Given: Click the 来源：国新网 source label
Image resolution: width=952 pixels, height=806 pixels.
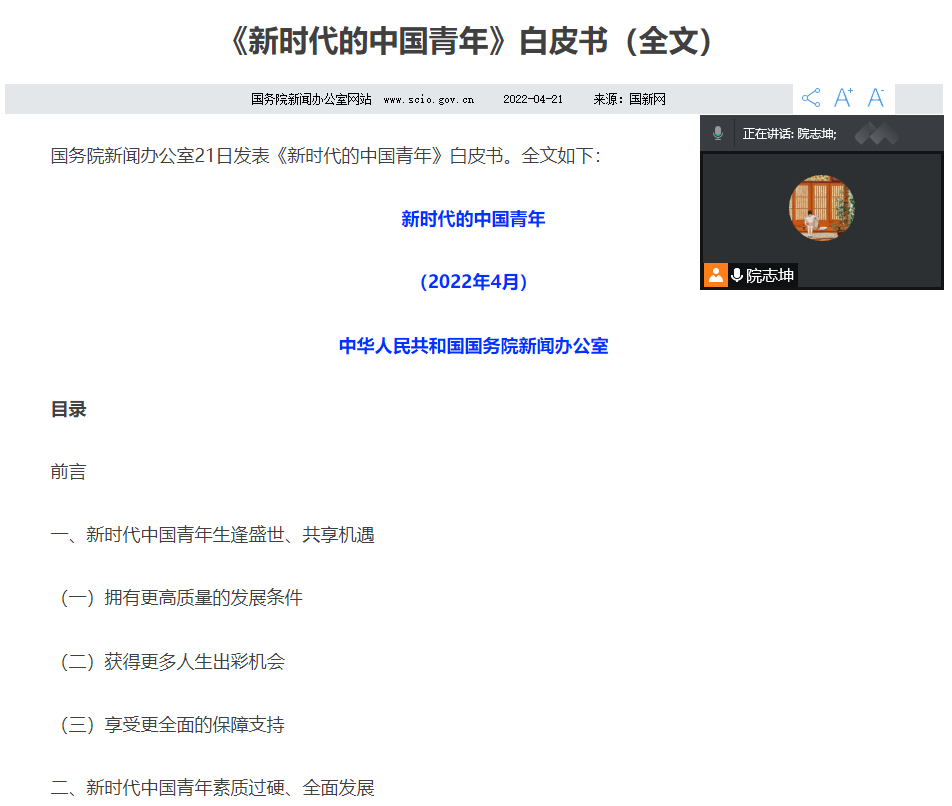Looking at the screenshot, I should (x=629, y=99).
